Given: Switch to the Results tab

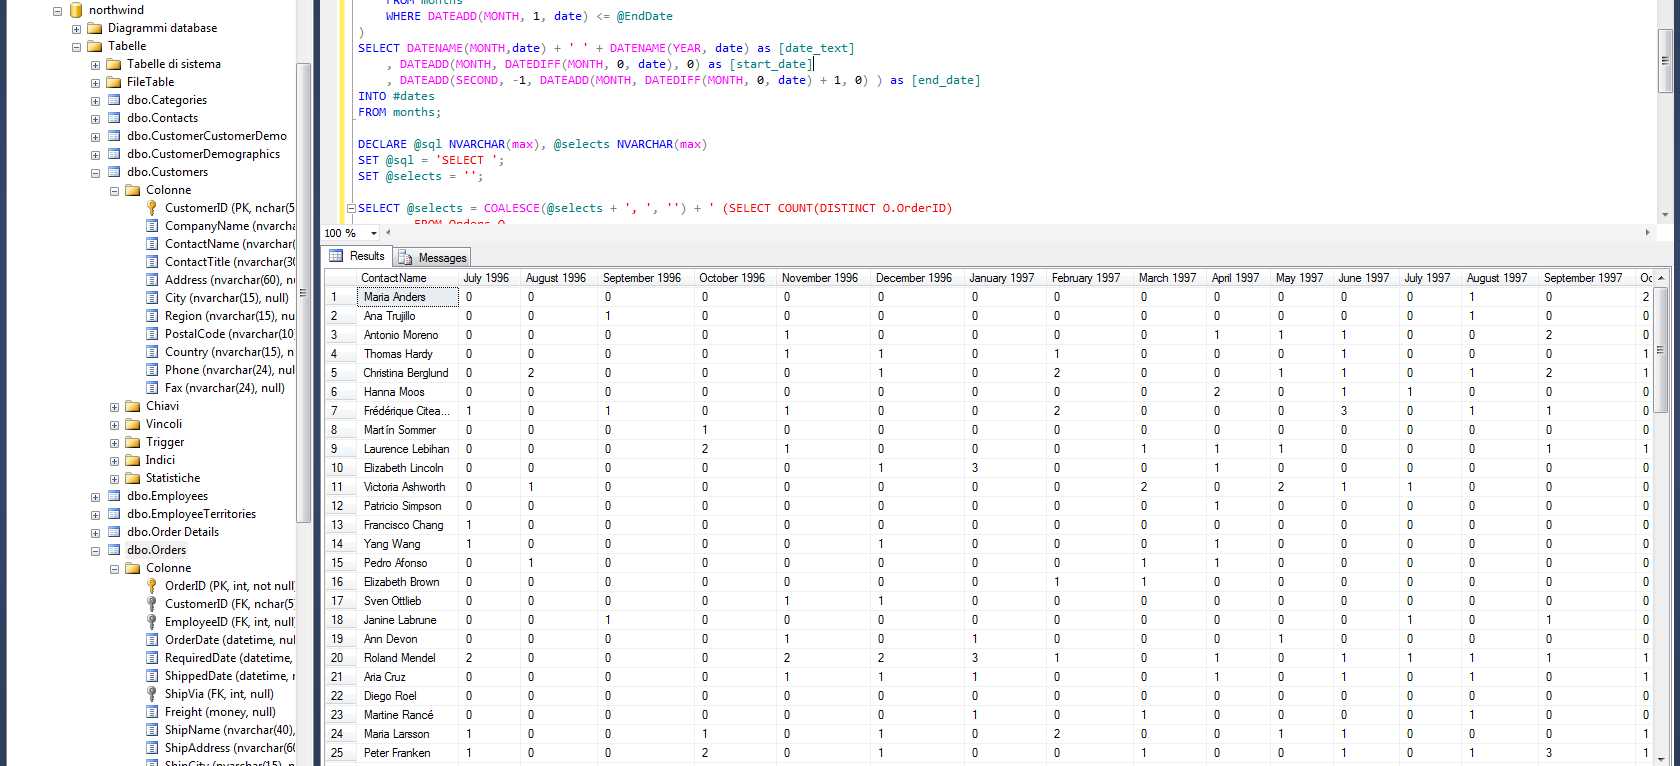Looking at the screenshot, I should click(x=357, y=257).
